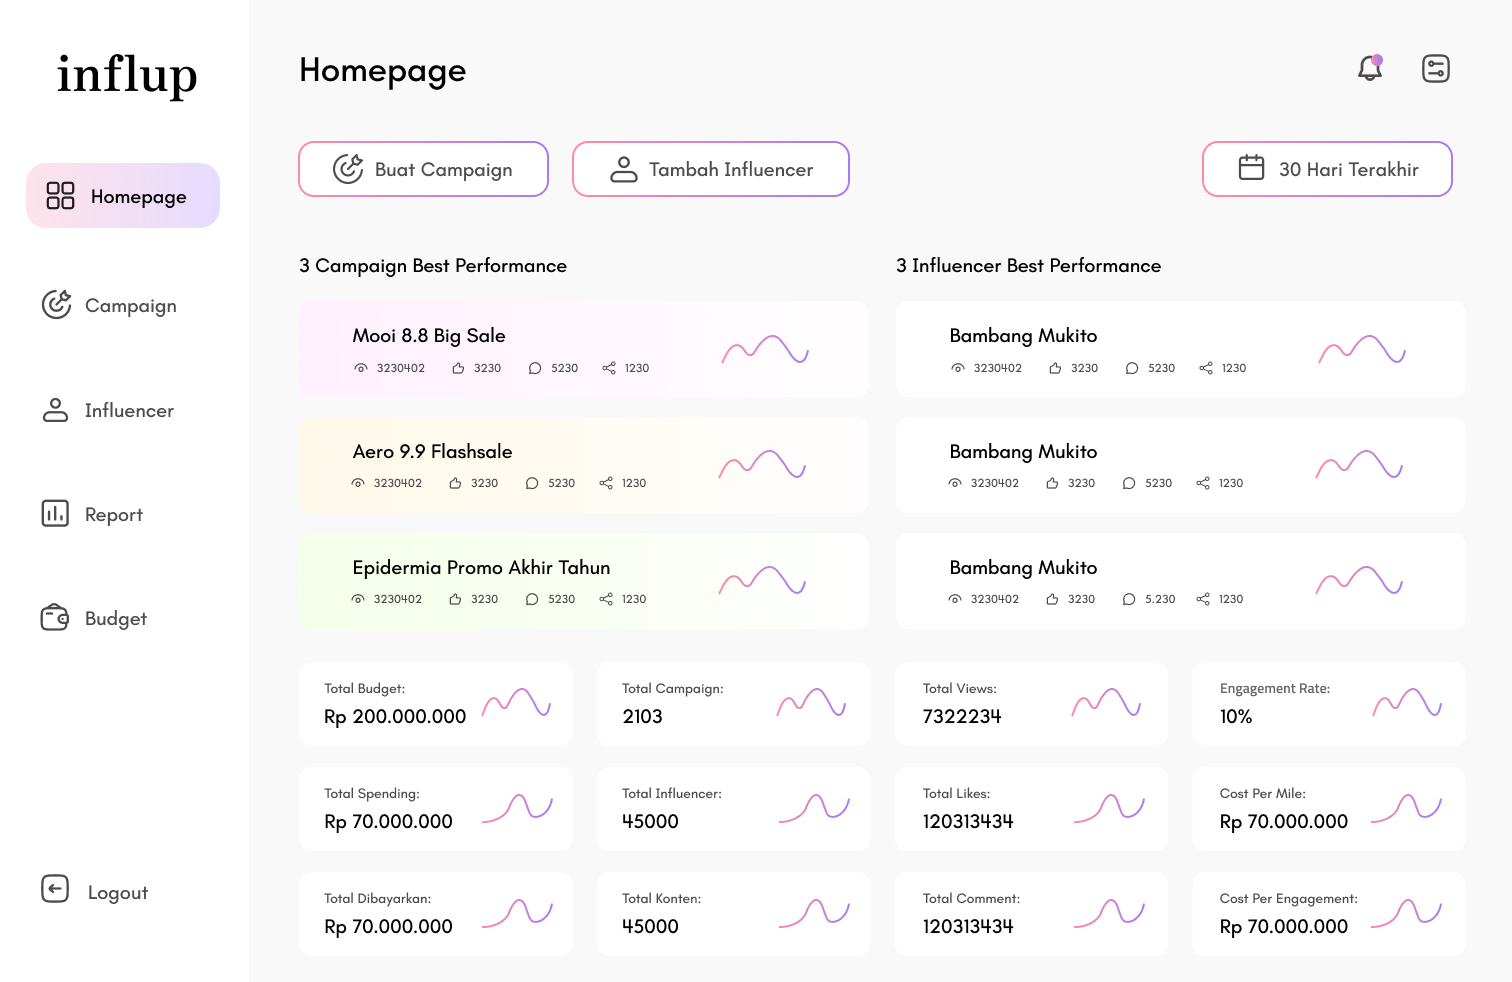This screenshot has width=1512, height=982.
Task: Open the Total Spending stat card
Action: [435, 809]
